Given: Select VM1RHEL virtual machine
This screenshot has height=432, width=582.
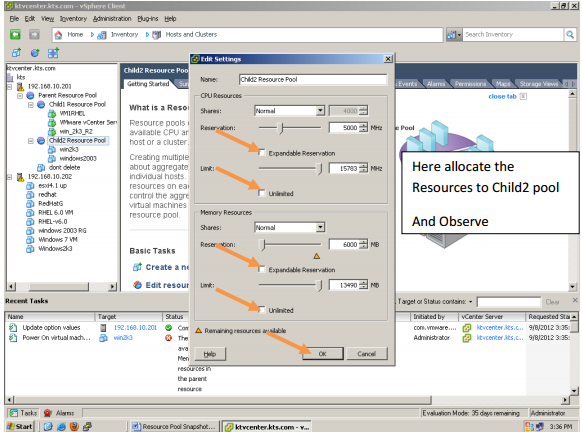Looking at the screenshot, I should coord(72,113).
